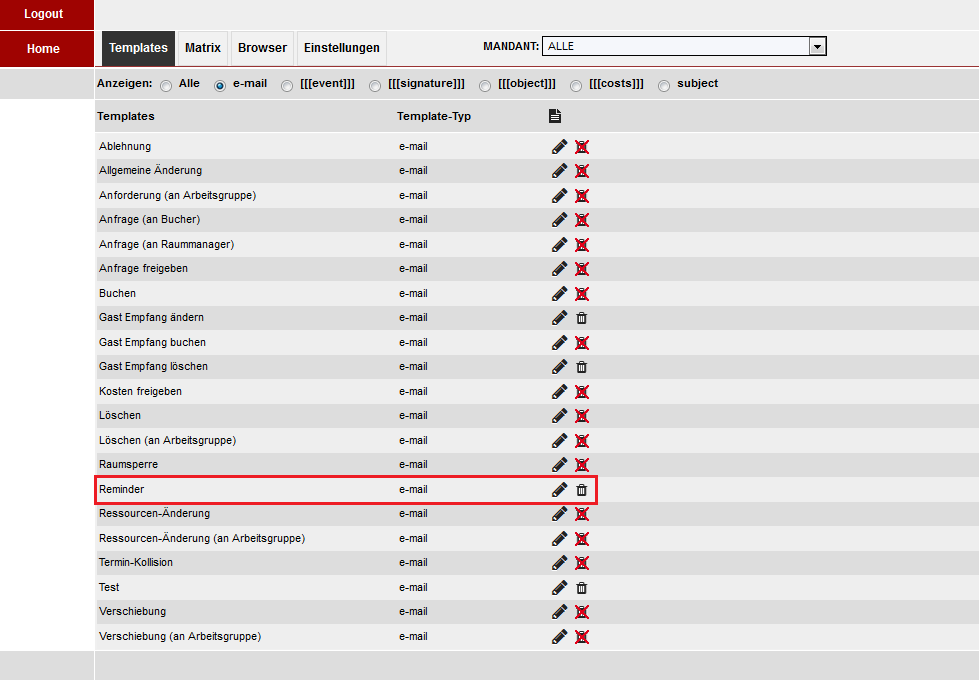Go to the Einstellungen tab
The width and height of the screenshot is (979, 680).
(342, 48)
